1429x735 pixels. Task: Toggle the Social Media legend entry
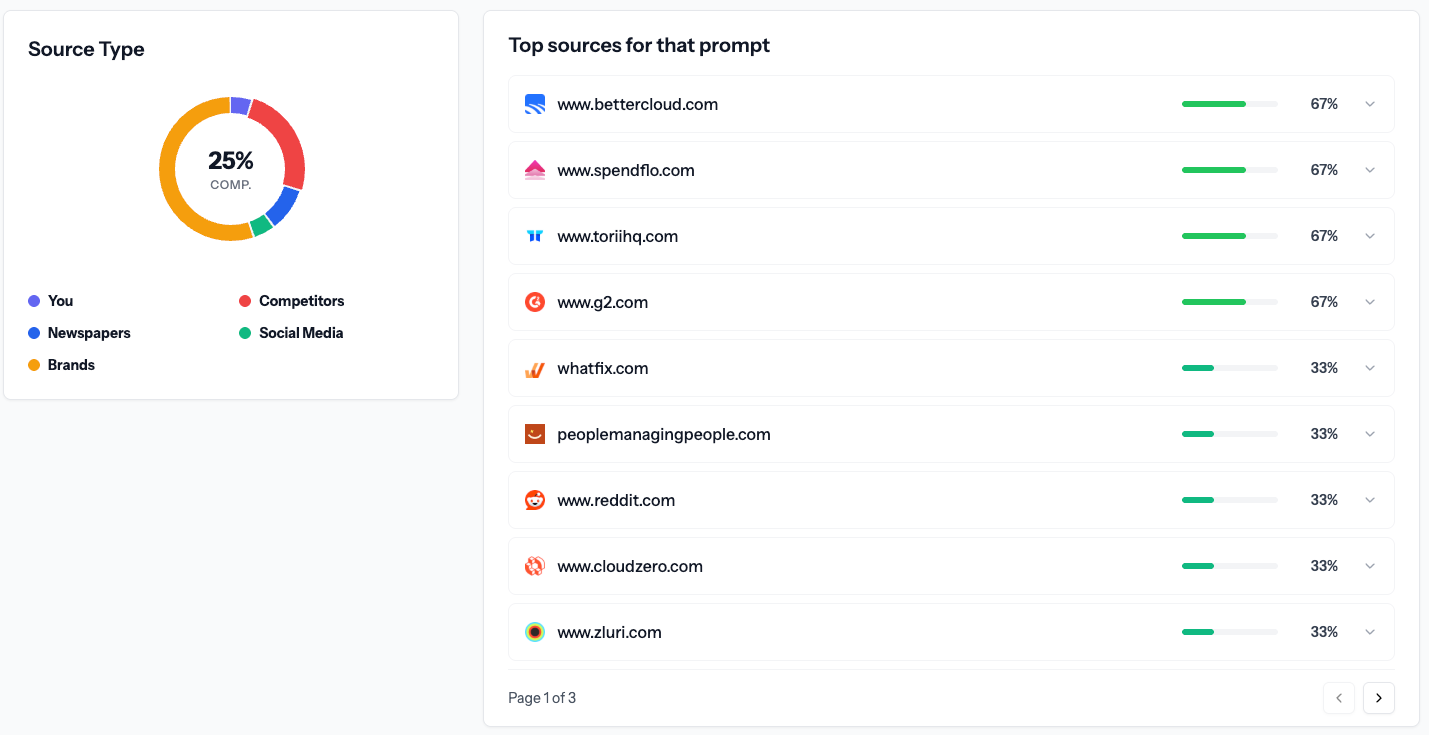[300, 333]
